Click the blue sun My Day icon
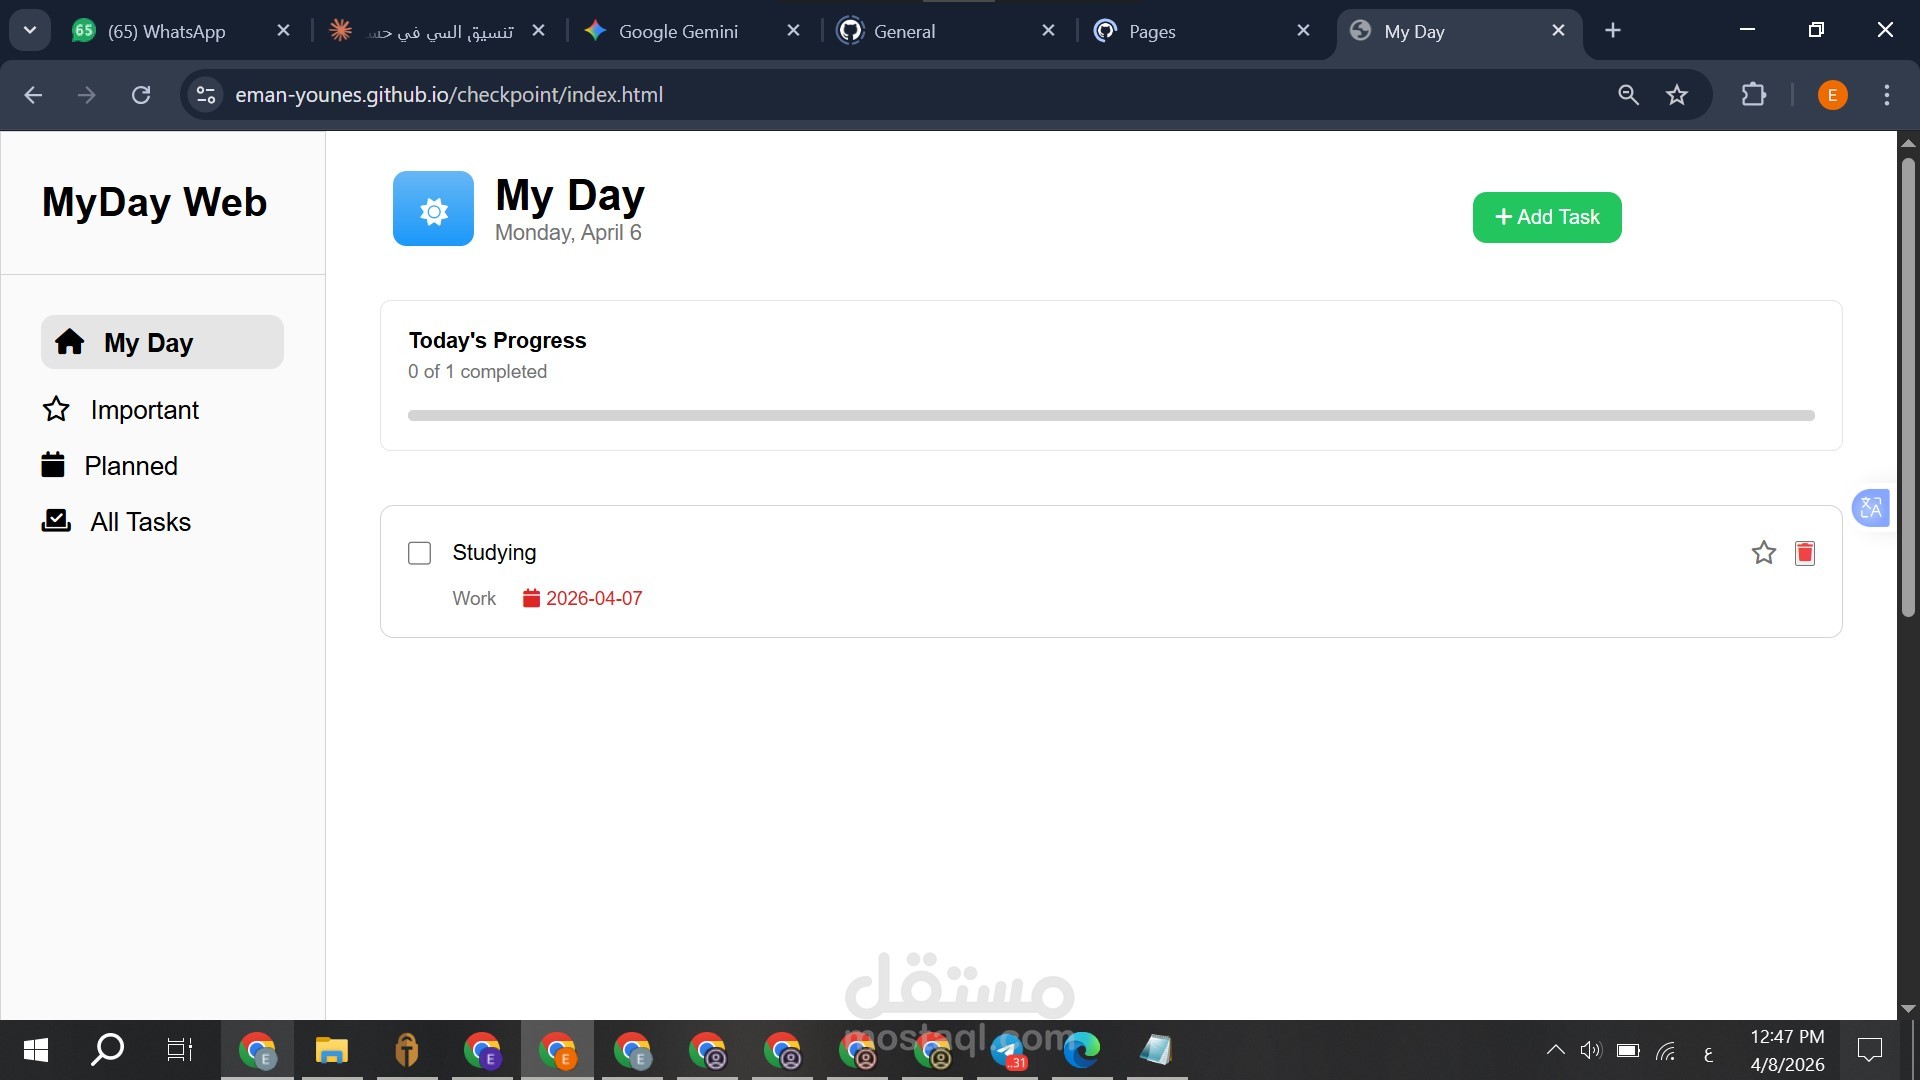This screenshot has width=1920, height=1080. coord(433,209)
